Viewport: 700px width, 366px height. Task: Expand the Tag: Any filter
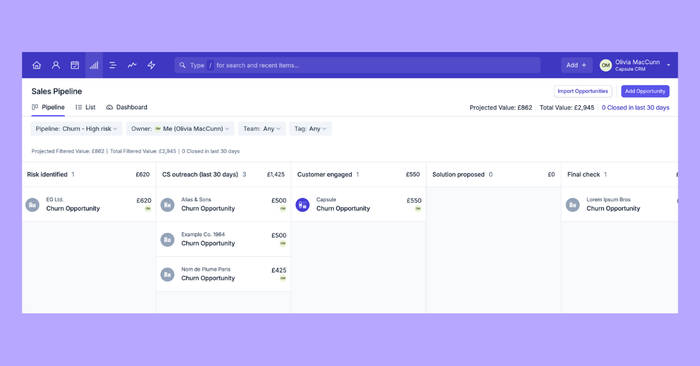pyautogui.click(x=310, y=129)
